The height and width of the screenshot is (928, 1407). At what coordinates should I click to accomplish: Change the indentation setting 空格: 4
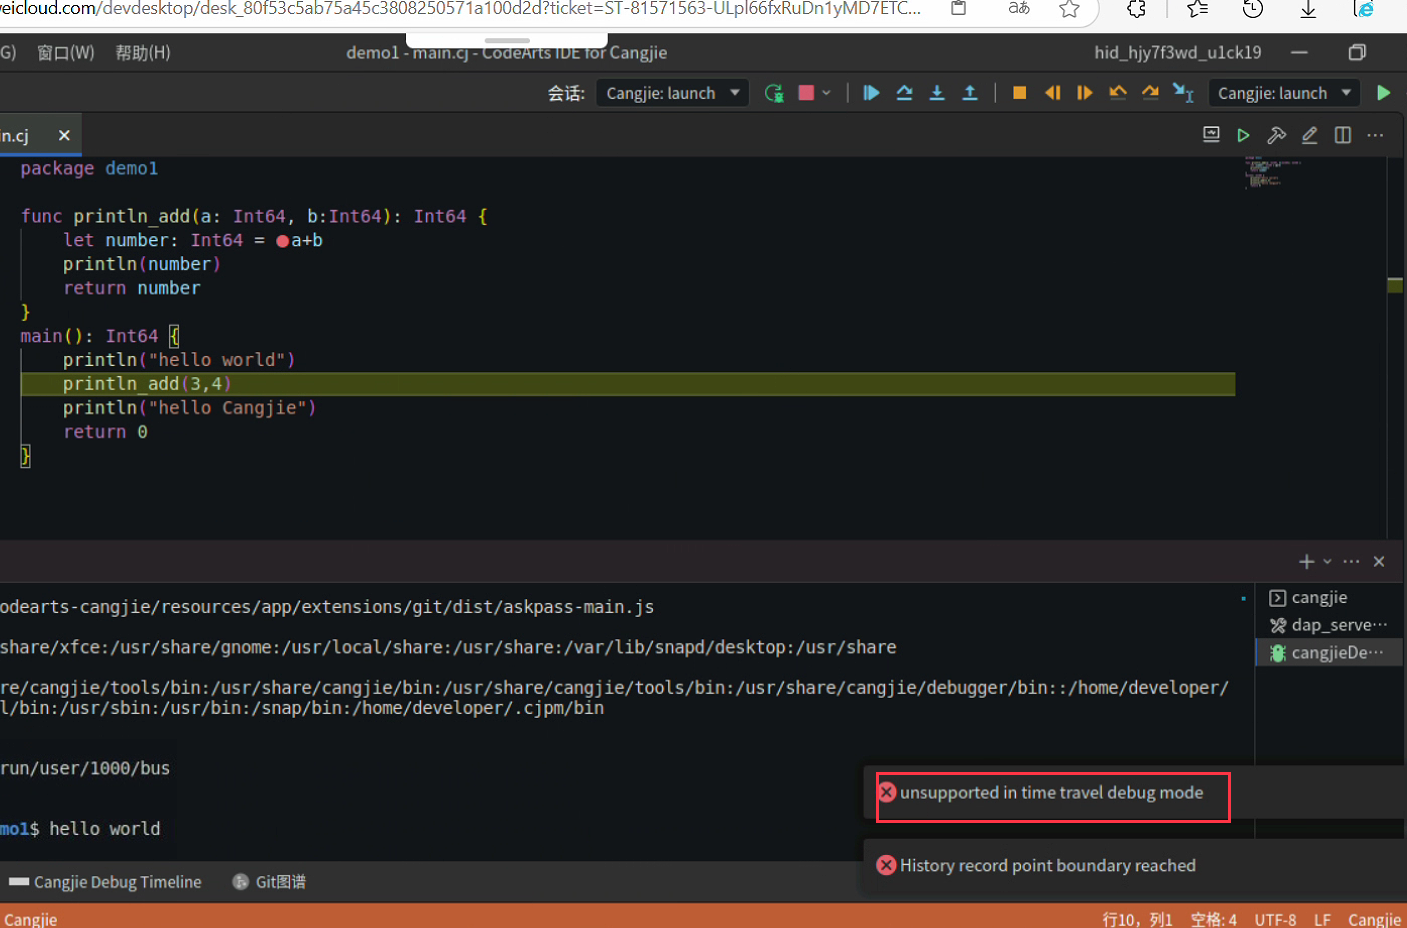coord(1214,919)
